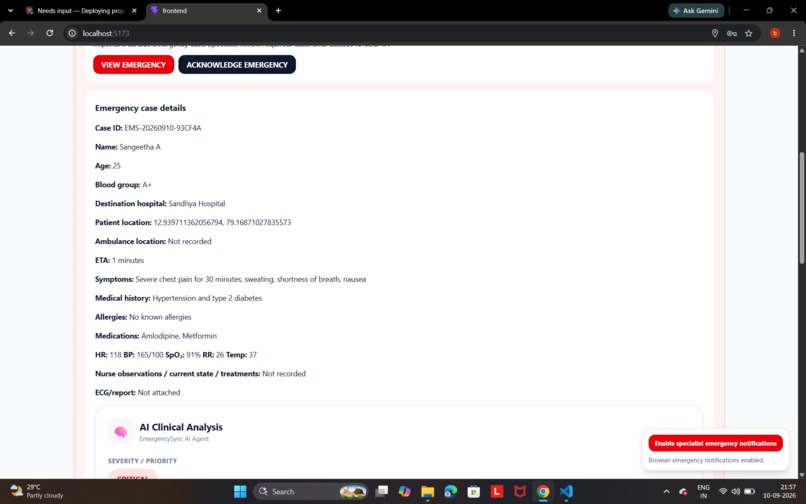
Task: Click Medications value Amlodipine, Metformin
Action: tap(179, 336)
